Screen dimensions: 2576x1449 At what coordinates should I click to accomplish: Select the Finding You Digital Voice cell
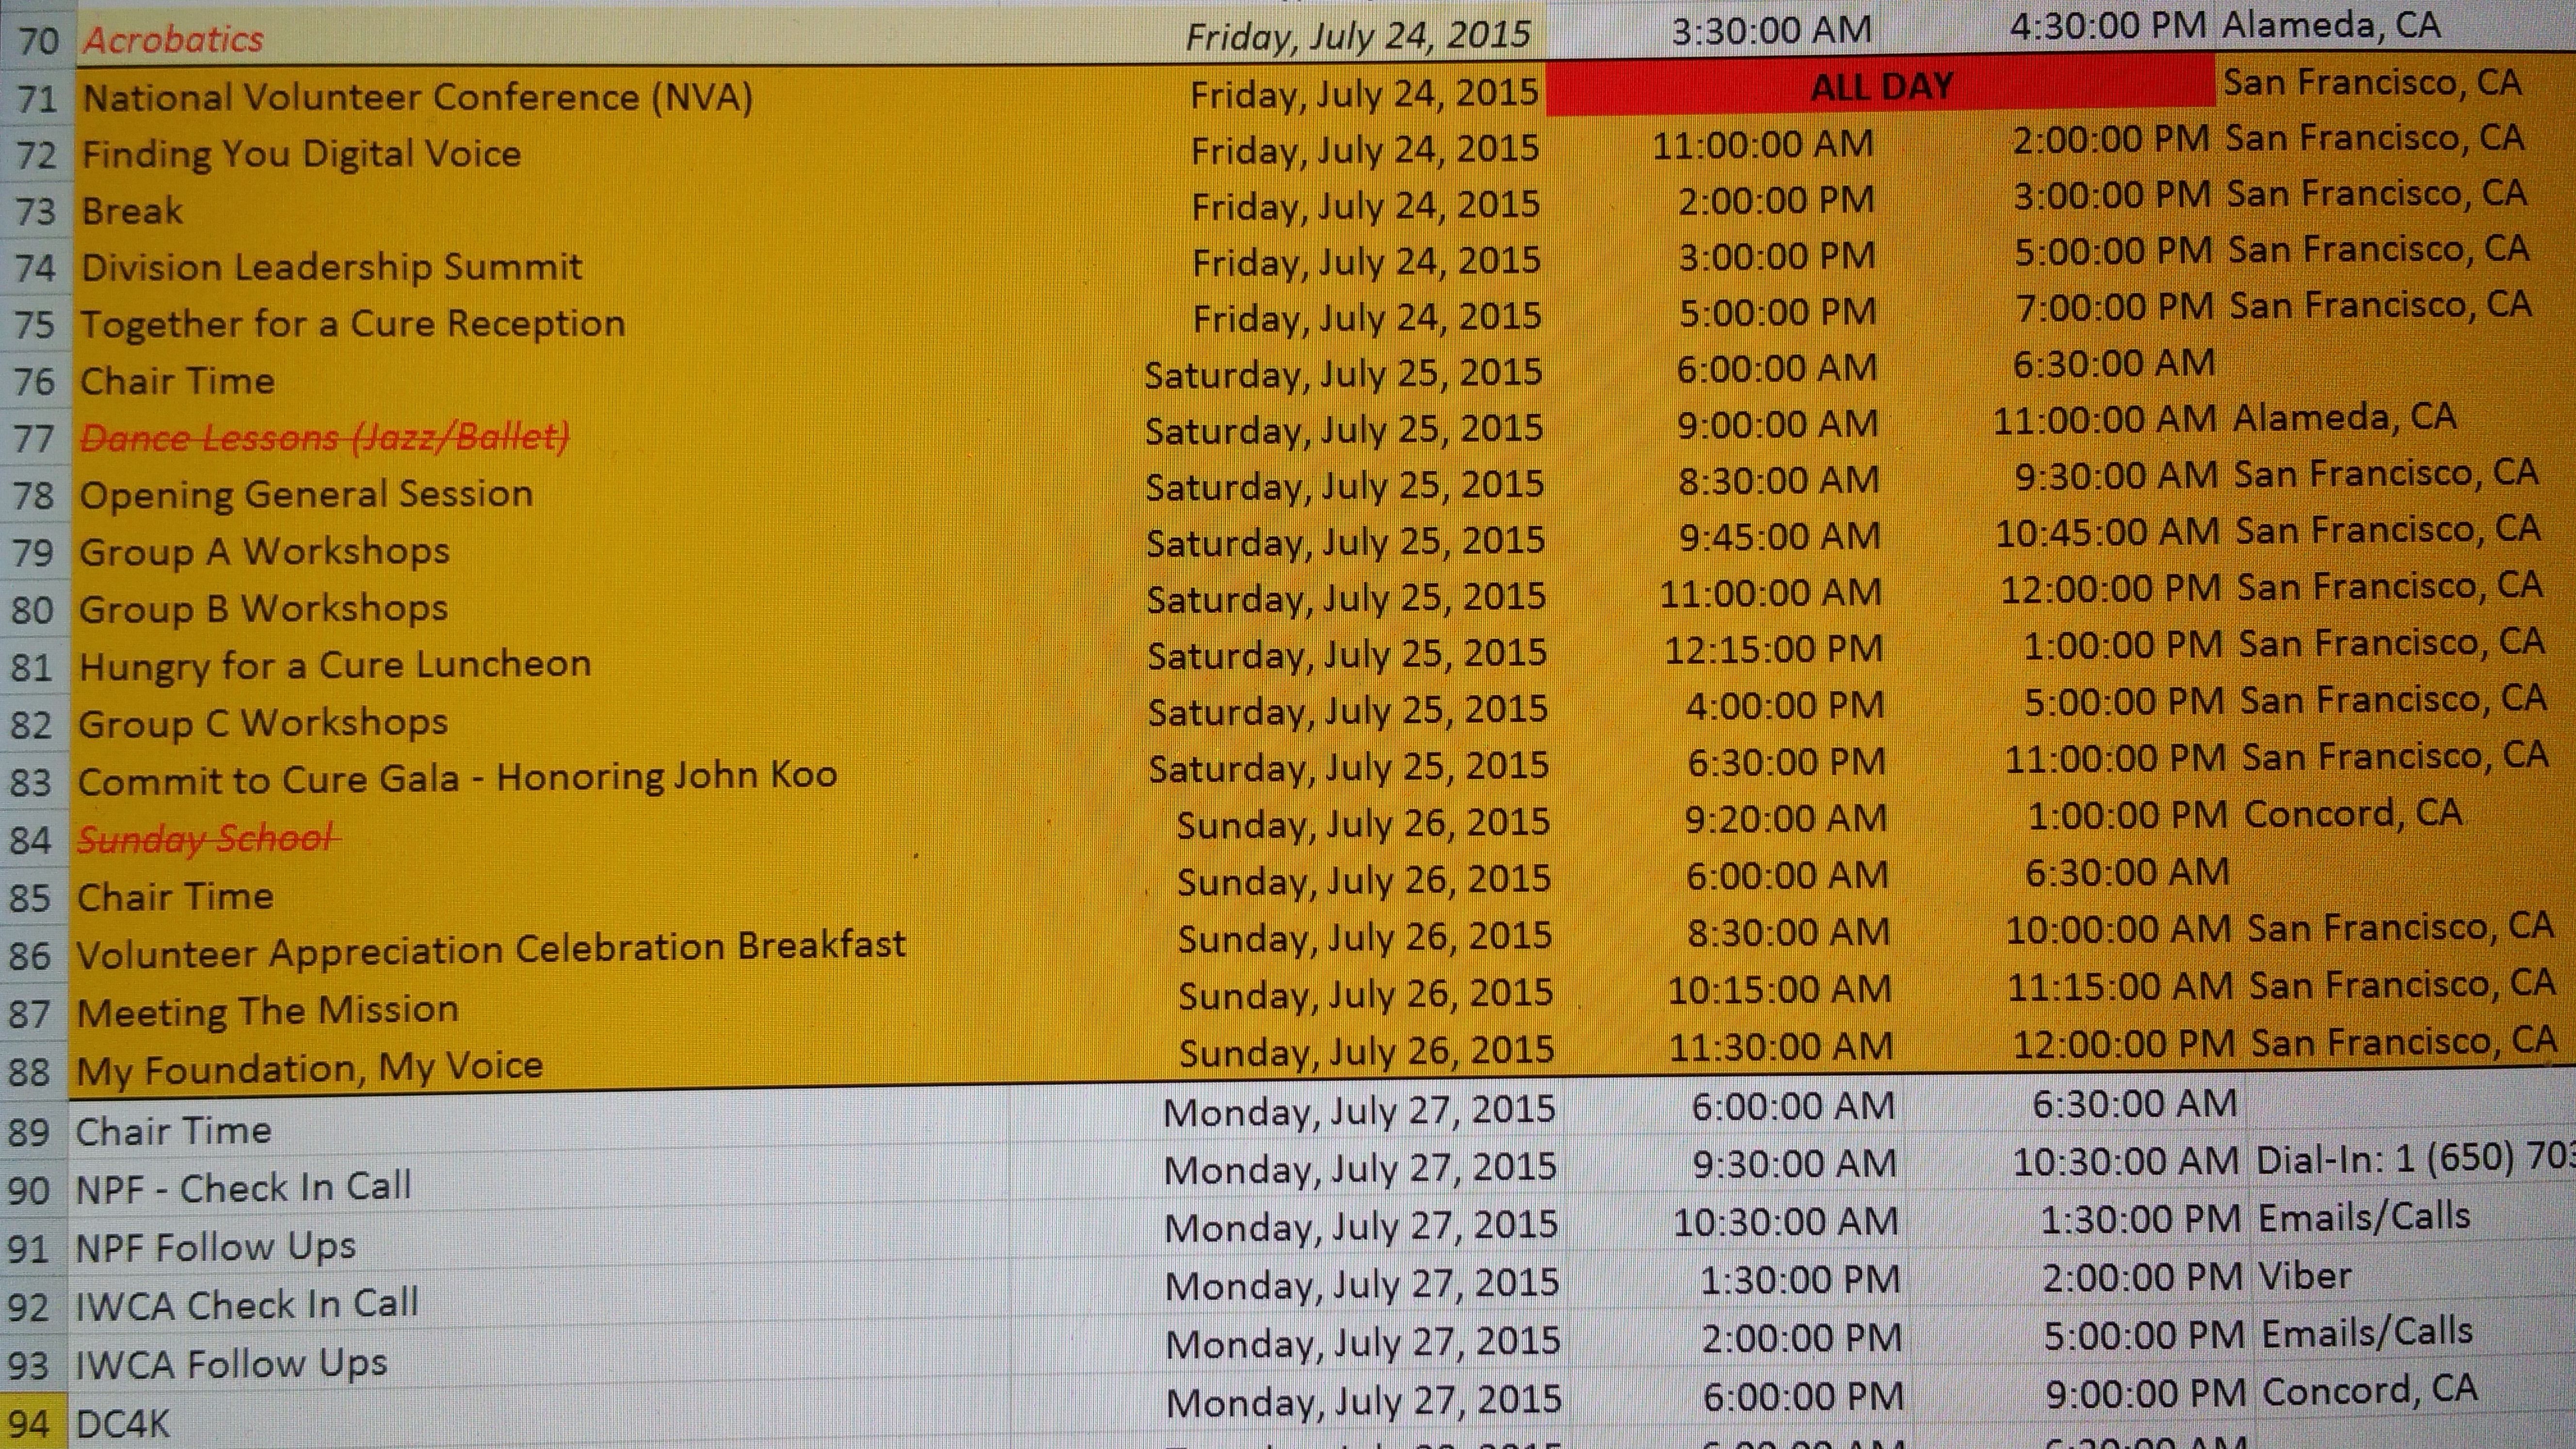[301, 154]
